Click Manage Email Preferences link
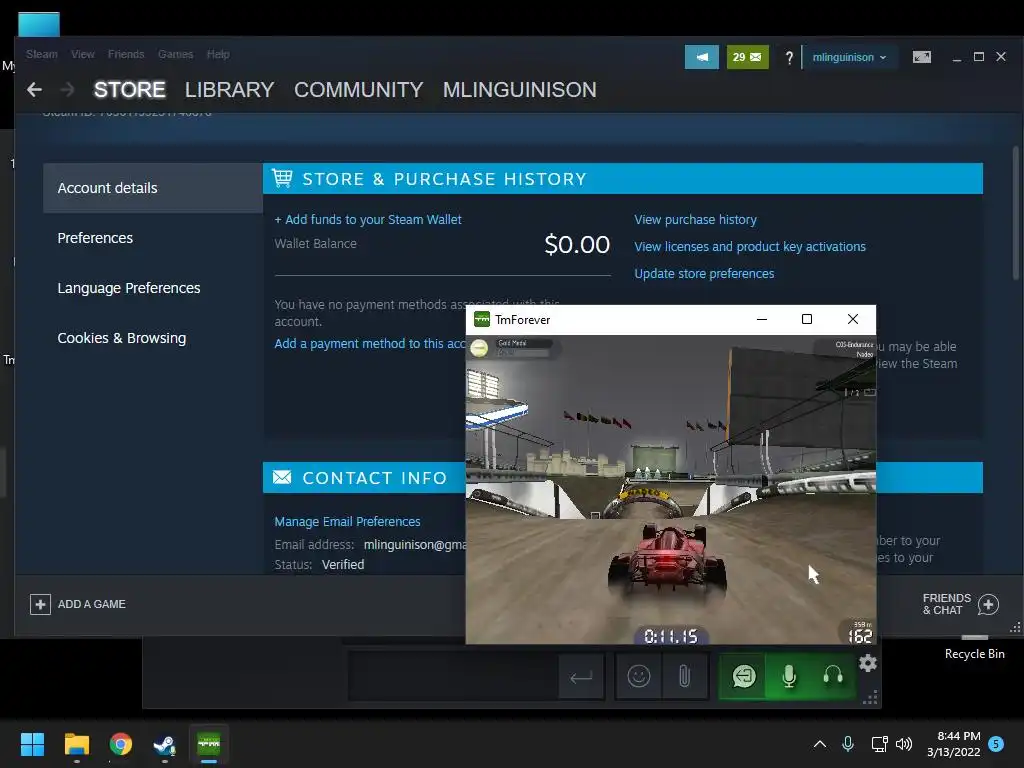The height and width of the screenshot is (768, 1024). 347,522
